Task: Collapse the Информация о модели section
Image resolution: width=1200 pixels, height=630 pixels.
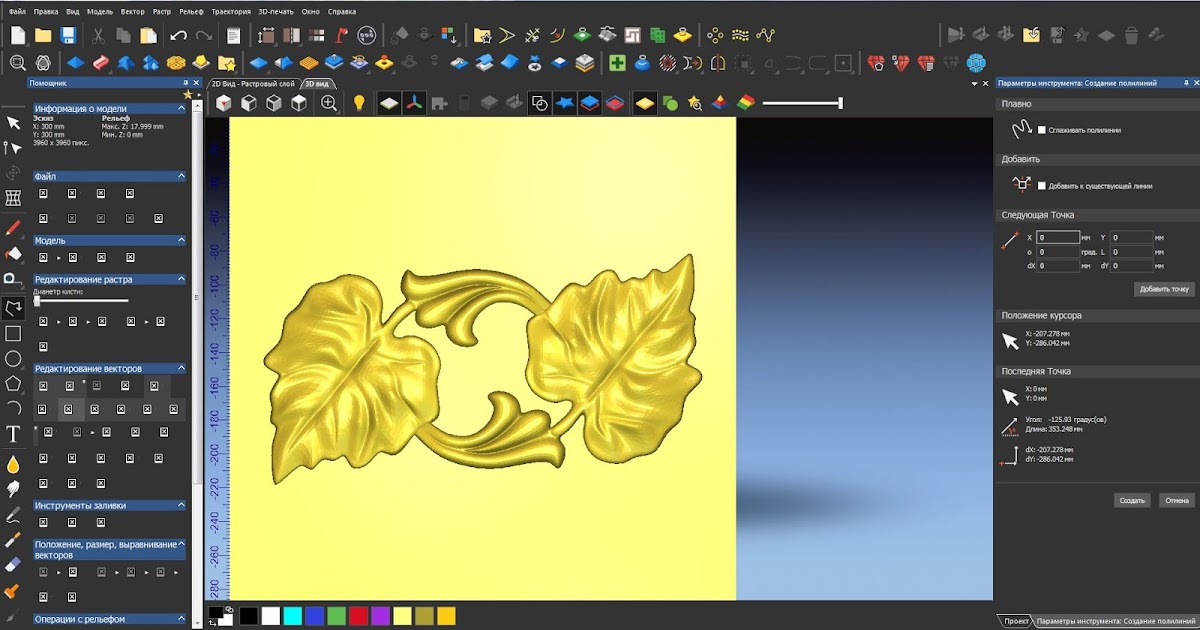Action: coord(181,109)
